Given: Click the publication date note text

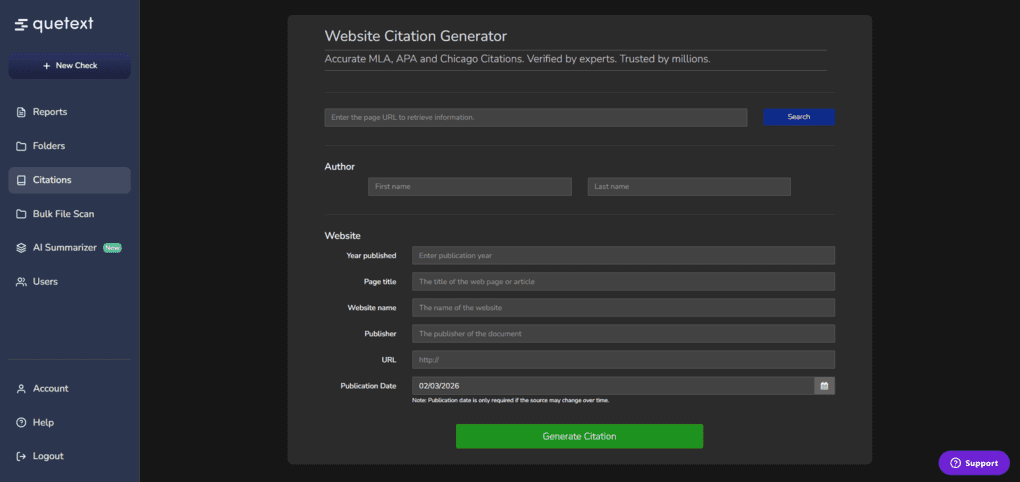Looking at the screenshot, I should click(511, 401).
